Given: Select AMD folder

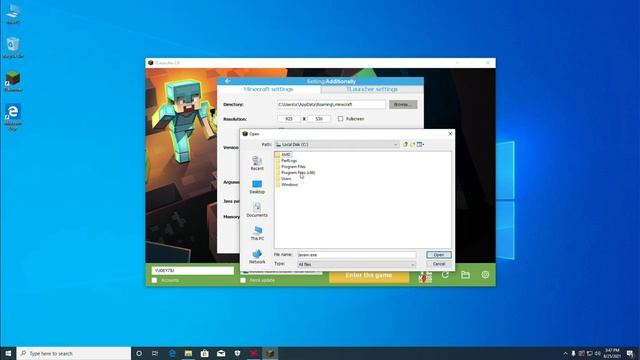Looking at the screenshot, I should (x=283, y=155).
